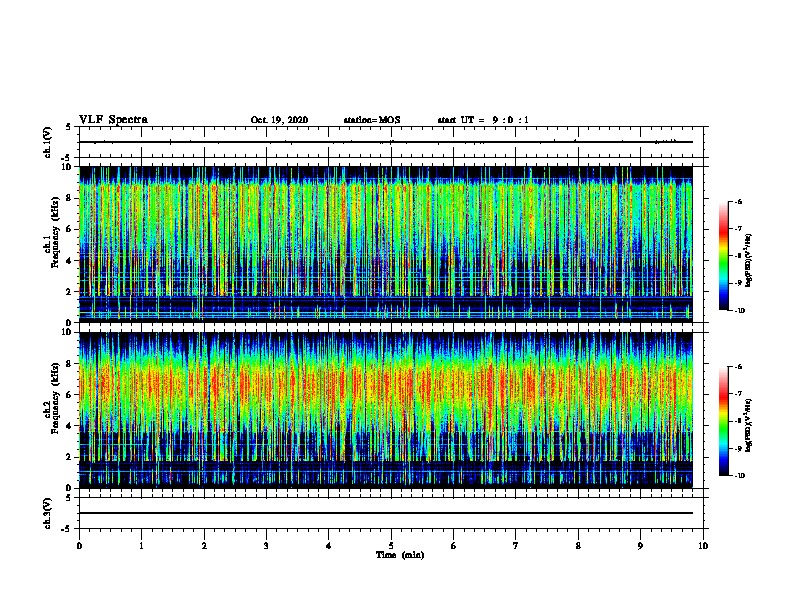
Task: Click the time axis tick label "0"
Action: [x=79, y=546]
